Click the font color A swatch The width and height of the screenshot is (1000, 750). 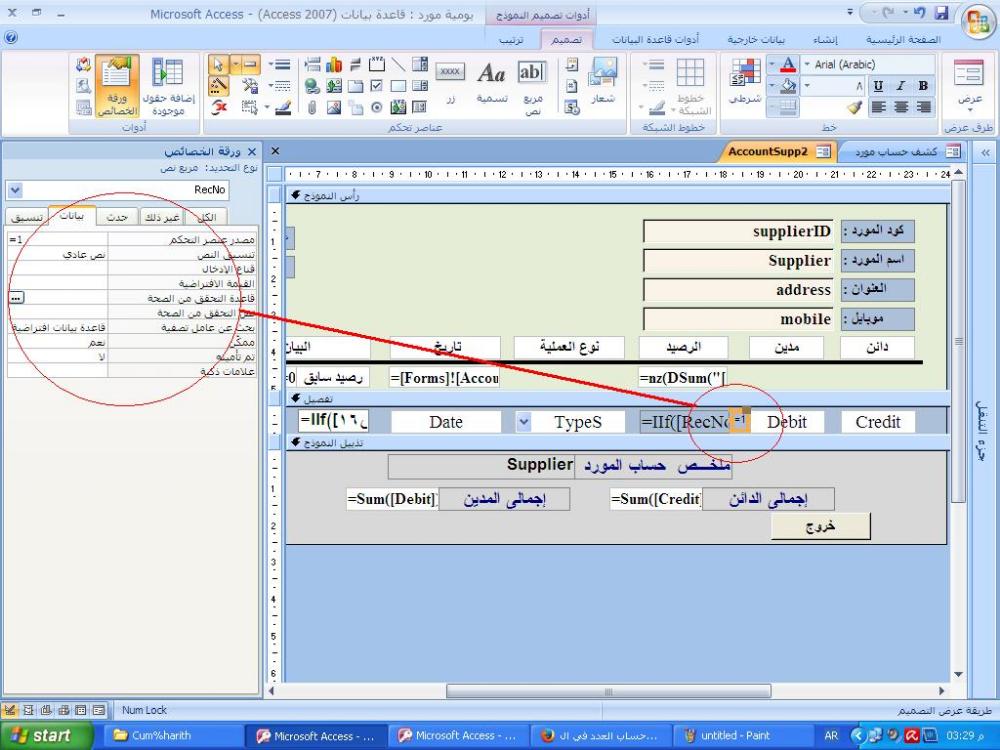(788, 64)
